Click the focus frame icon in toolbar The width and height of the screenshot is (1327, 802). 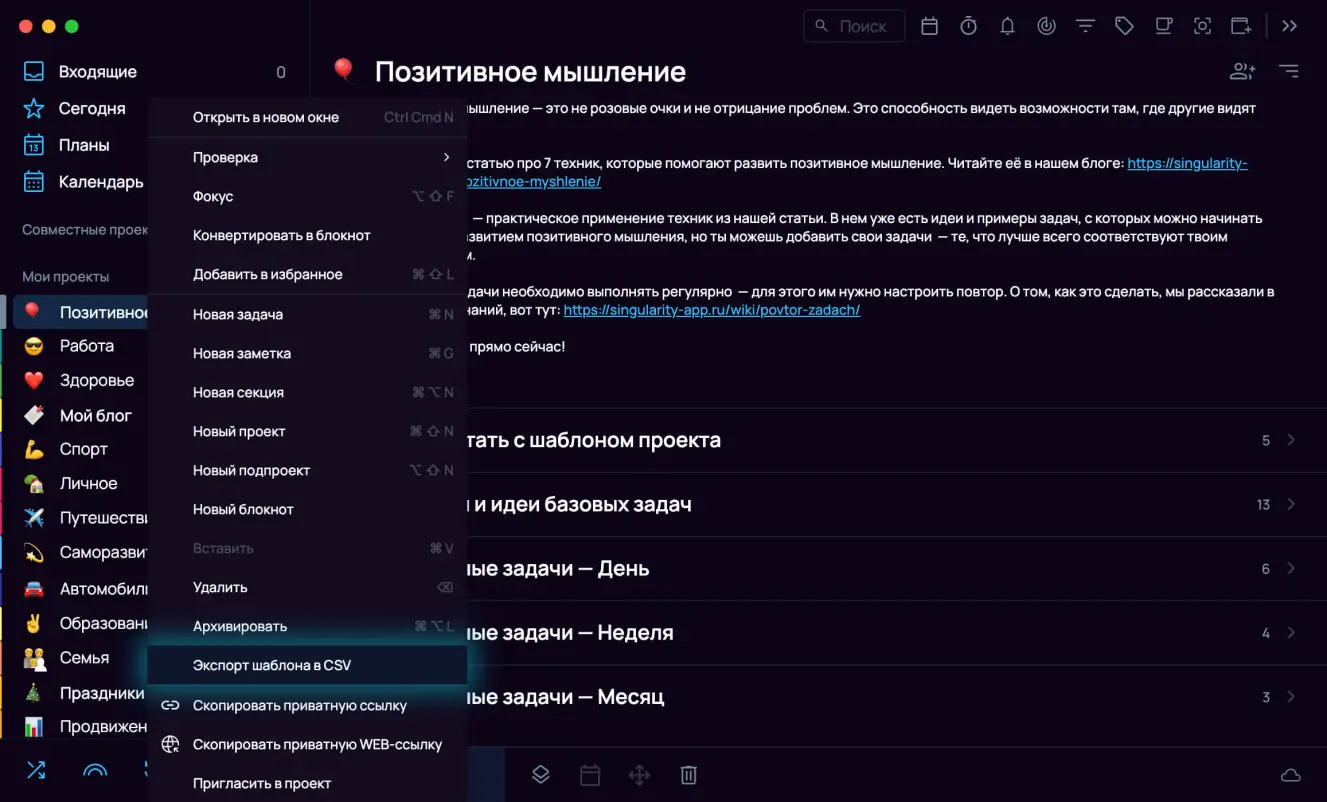click(x=1202, y=26)
